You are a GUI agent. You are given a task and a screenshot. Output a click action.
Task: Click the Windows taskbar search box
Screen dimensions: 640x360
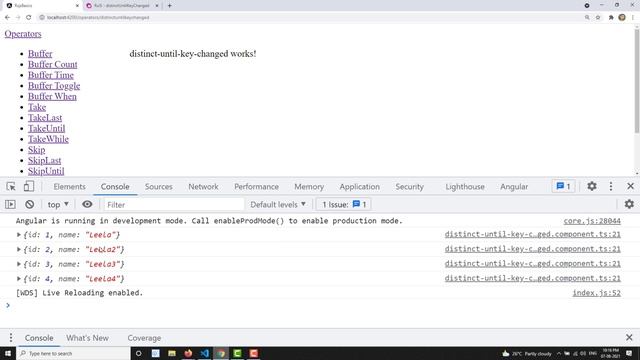tap(74, 353)
